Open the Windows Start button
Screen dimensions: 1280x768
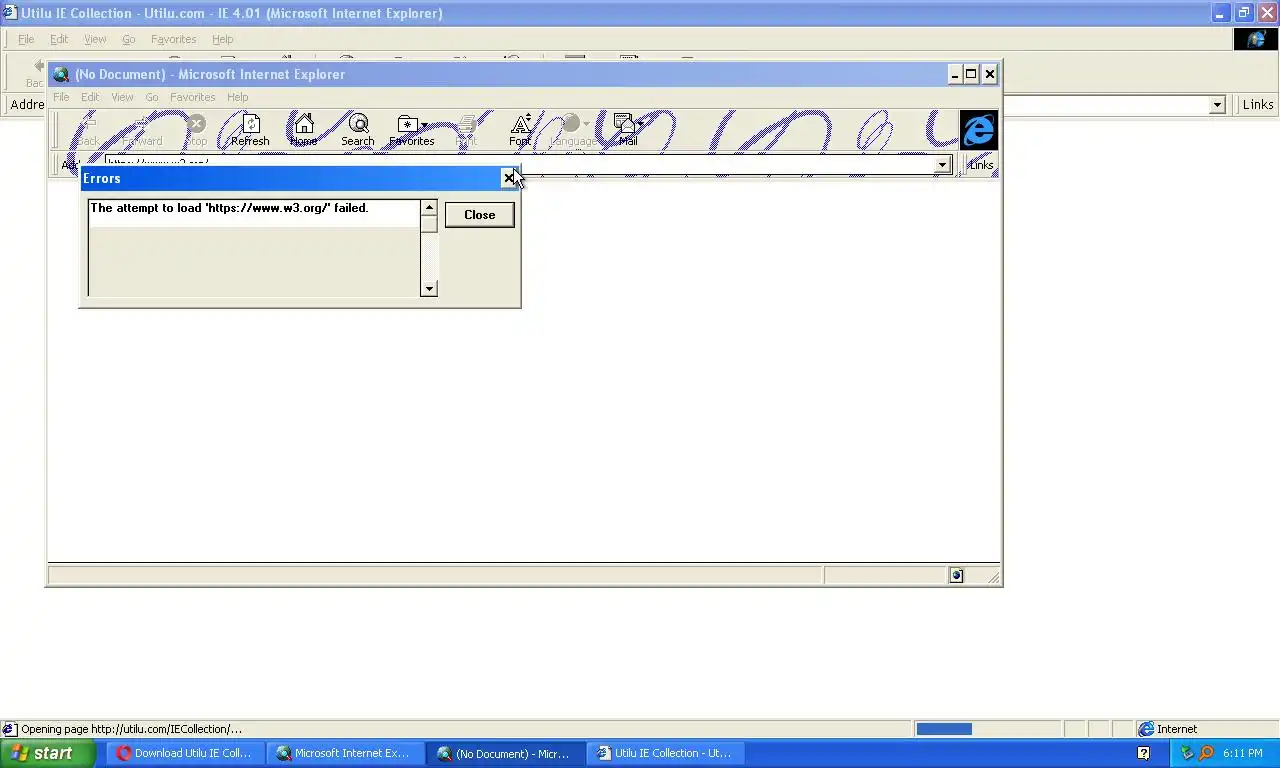pyautogui.click(x=47, y=753)
